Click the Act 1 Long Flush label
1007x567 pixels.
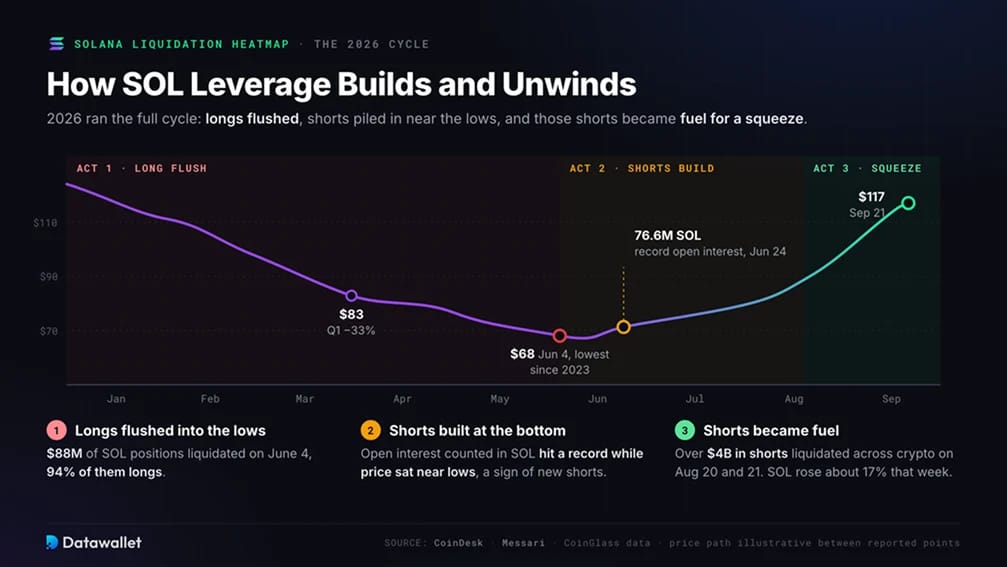point(141,168)
